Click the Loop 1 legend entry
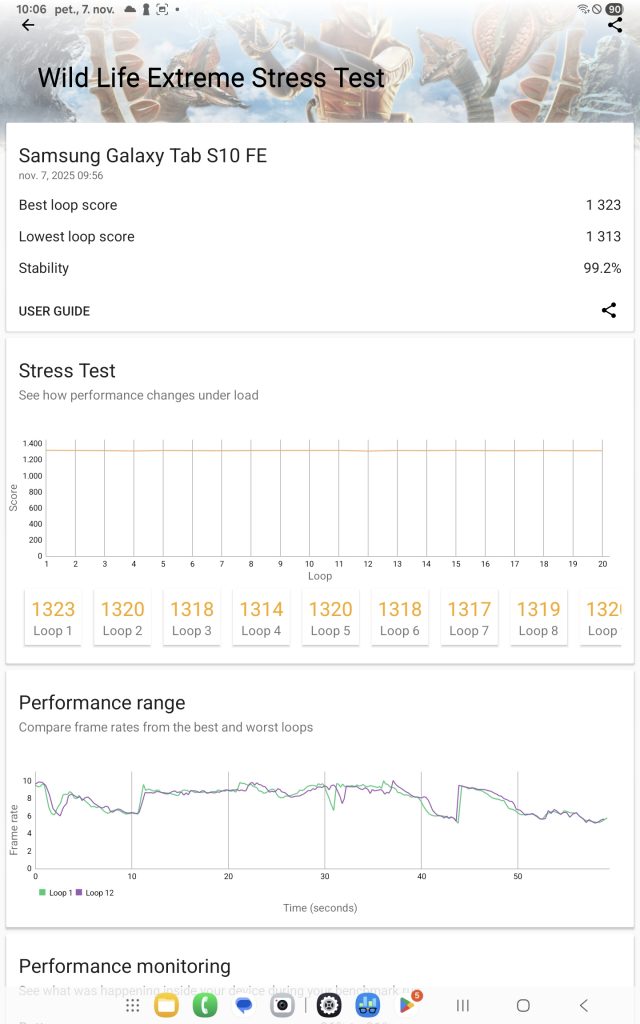This screenshot has height=1024, width=640. point(55,892)
